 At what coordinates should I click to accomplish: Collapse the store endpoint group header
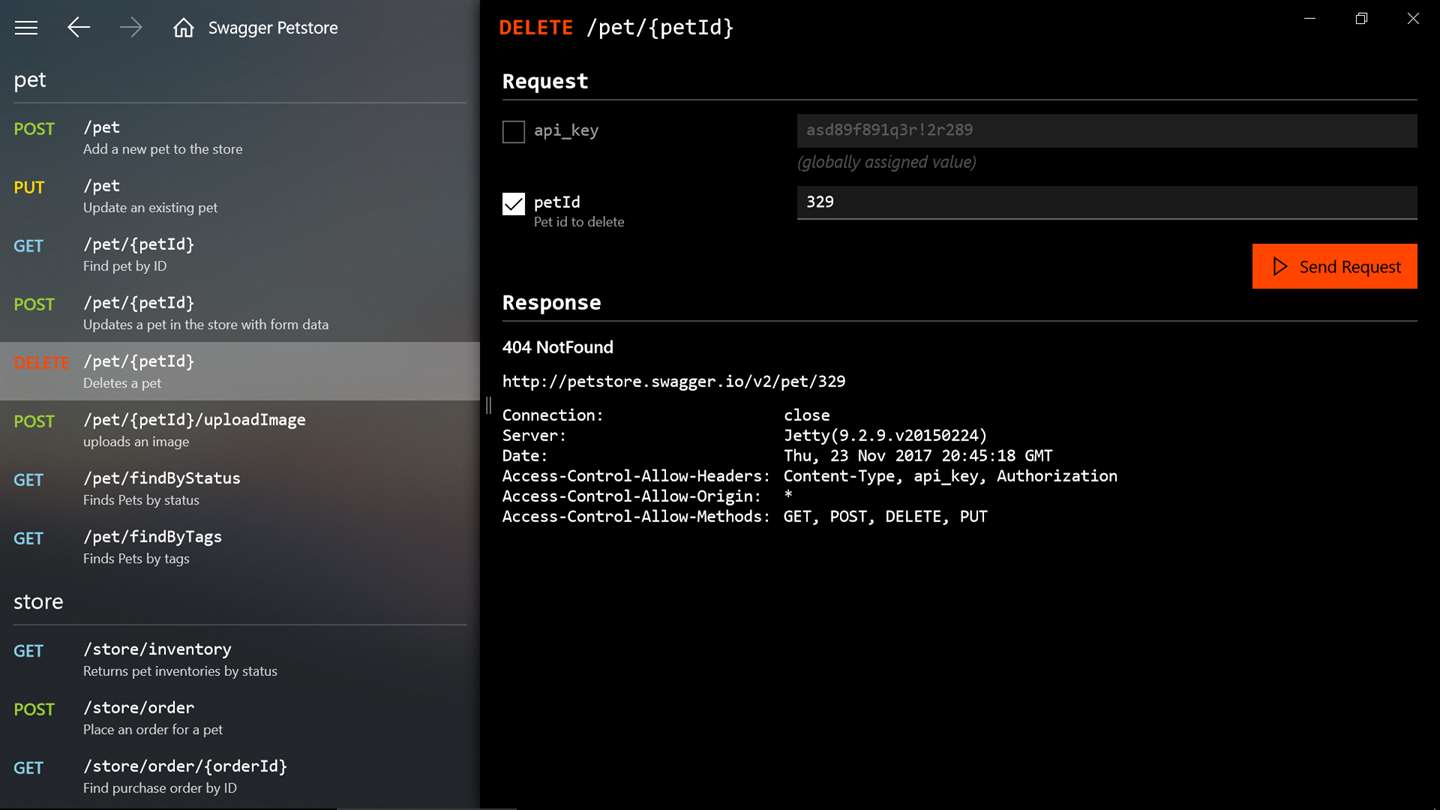[38, 602]
